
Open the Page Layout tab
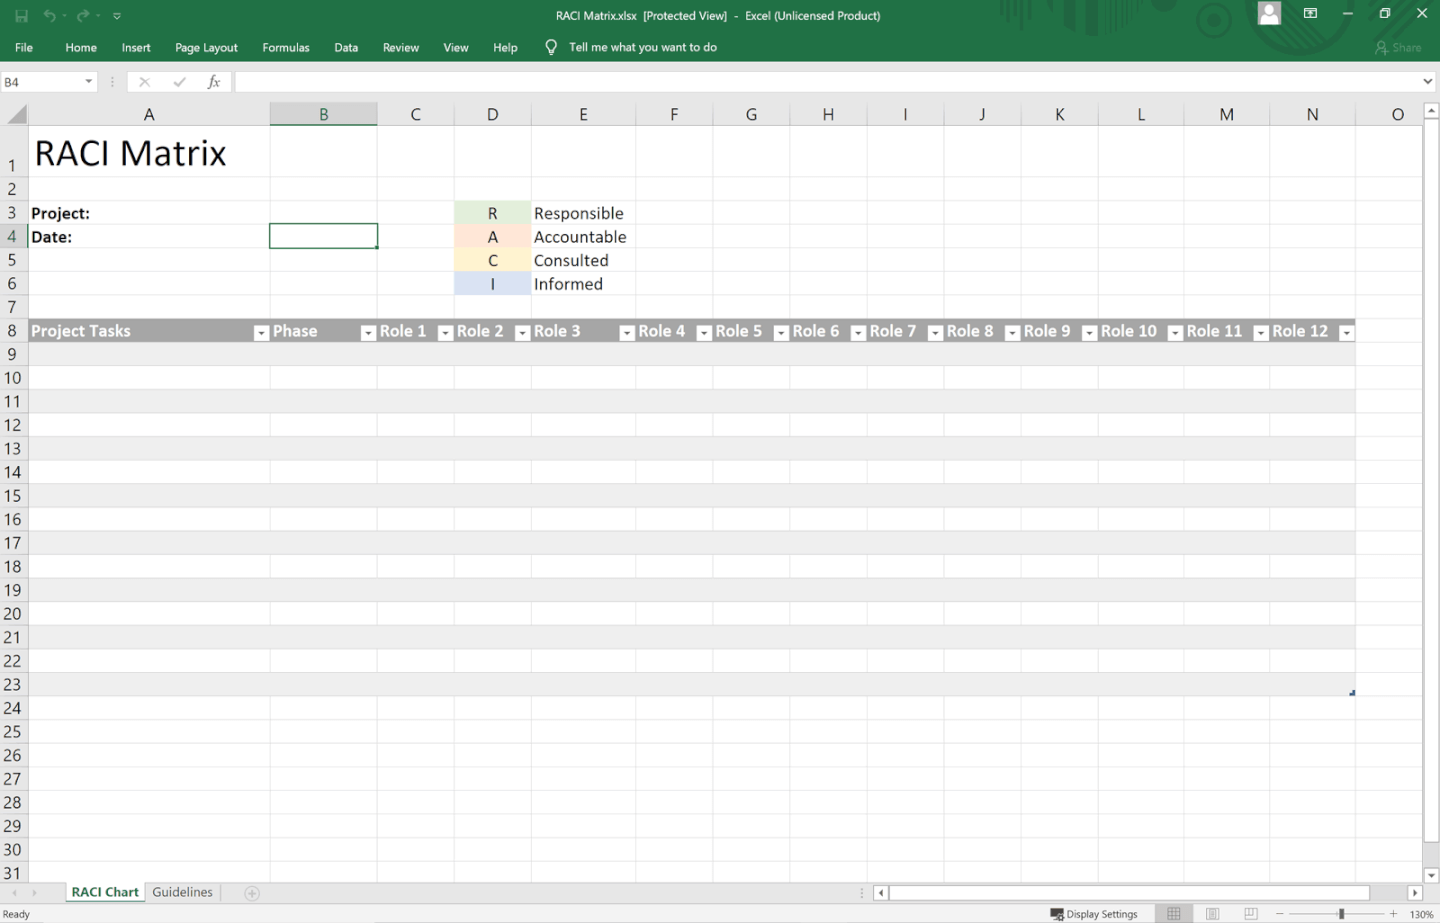[x=206, y=47]
